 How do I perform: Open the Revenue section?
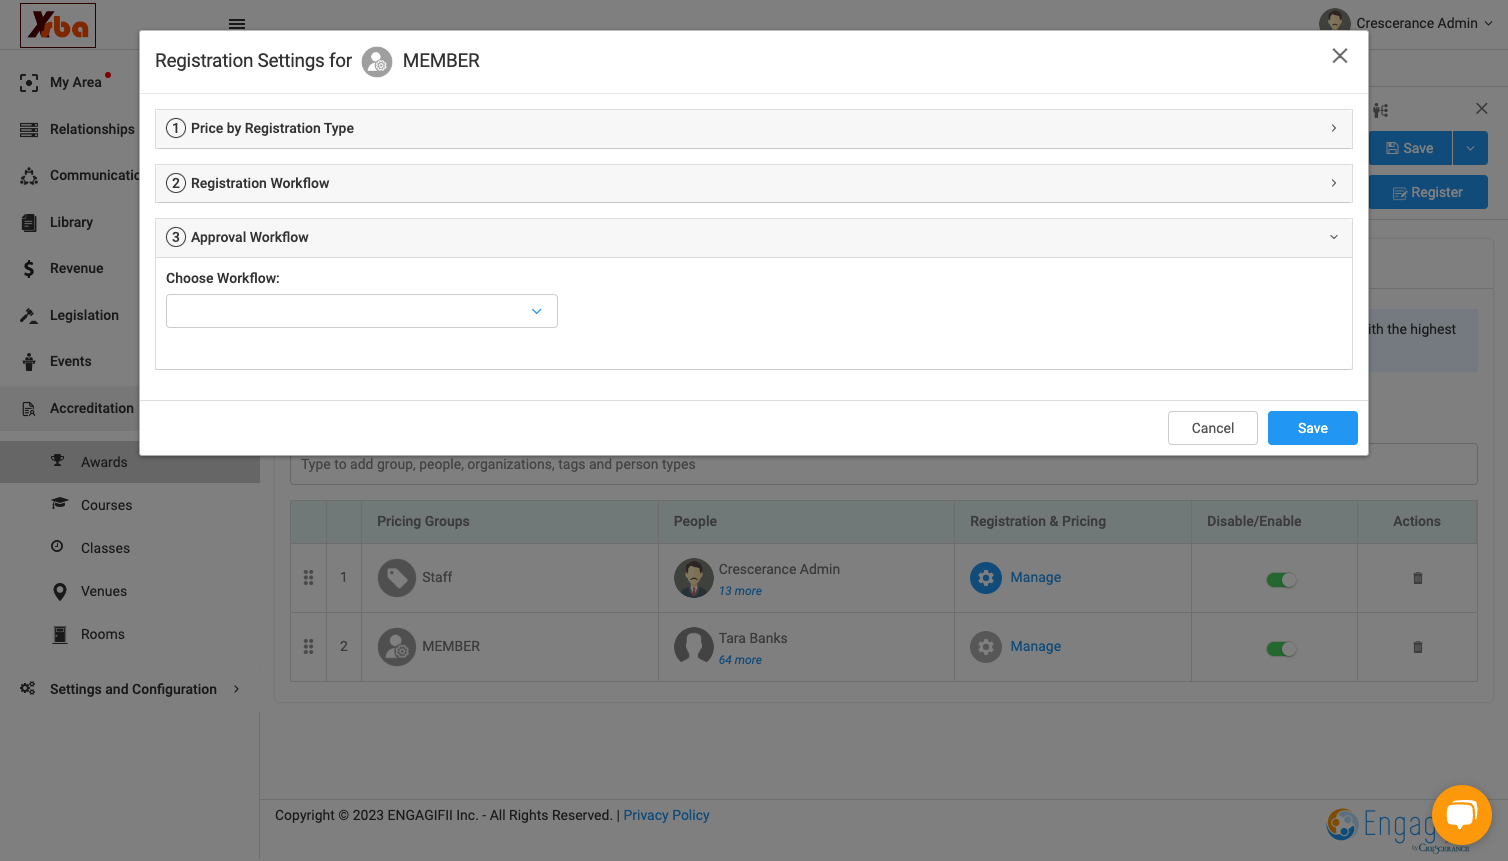tap(77, 268)
